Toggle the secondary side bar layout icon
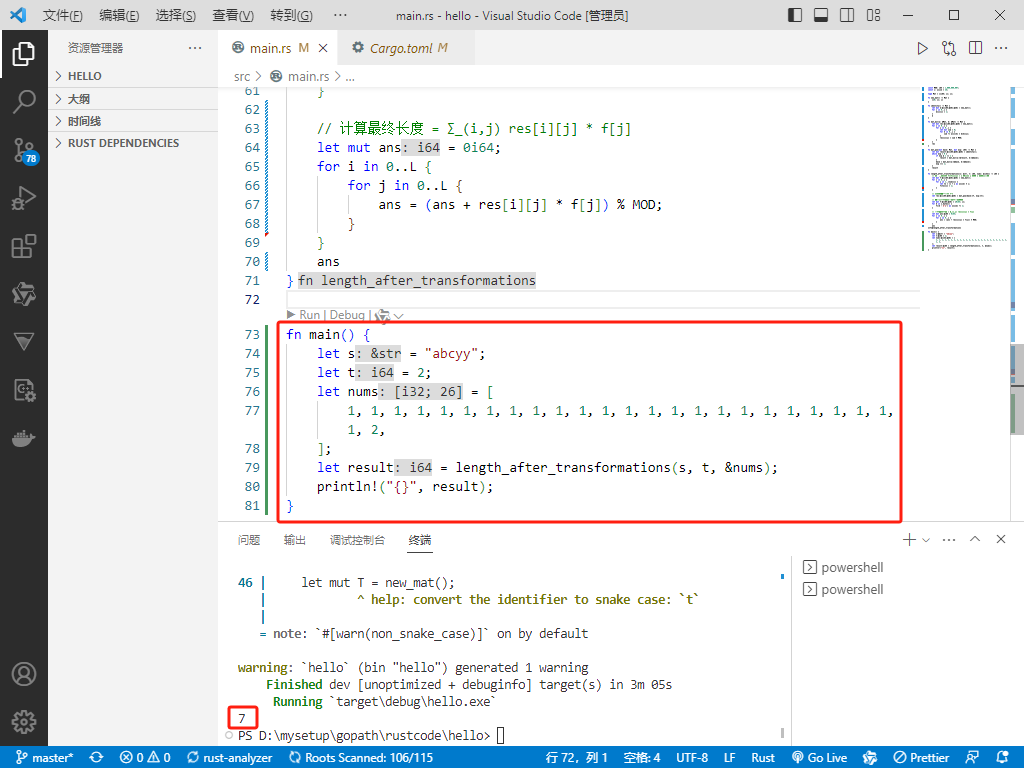 pyautogui.click(x=847, y=15)
